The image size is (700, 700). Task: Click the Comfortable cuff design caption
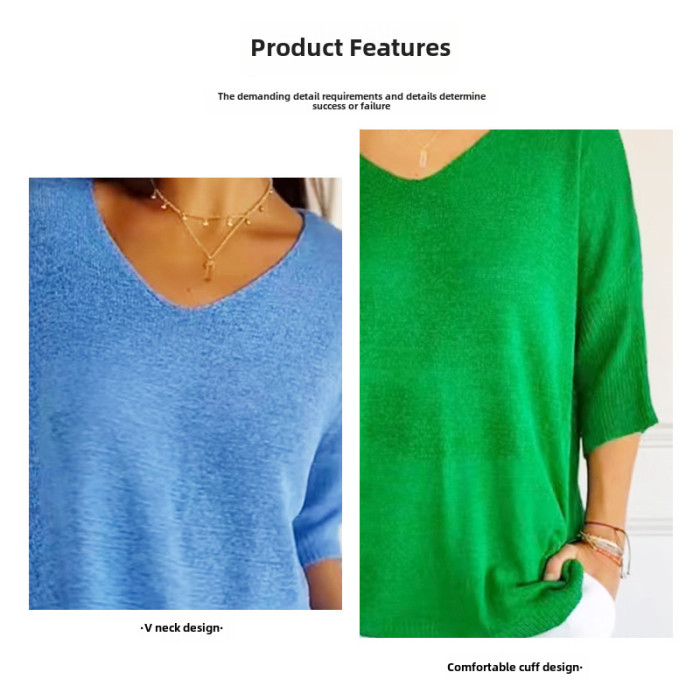point(515,667)
